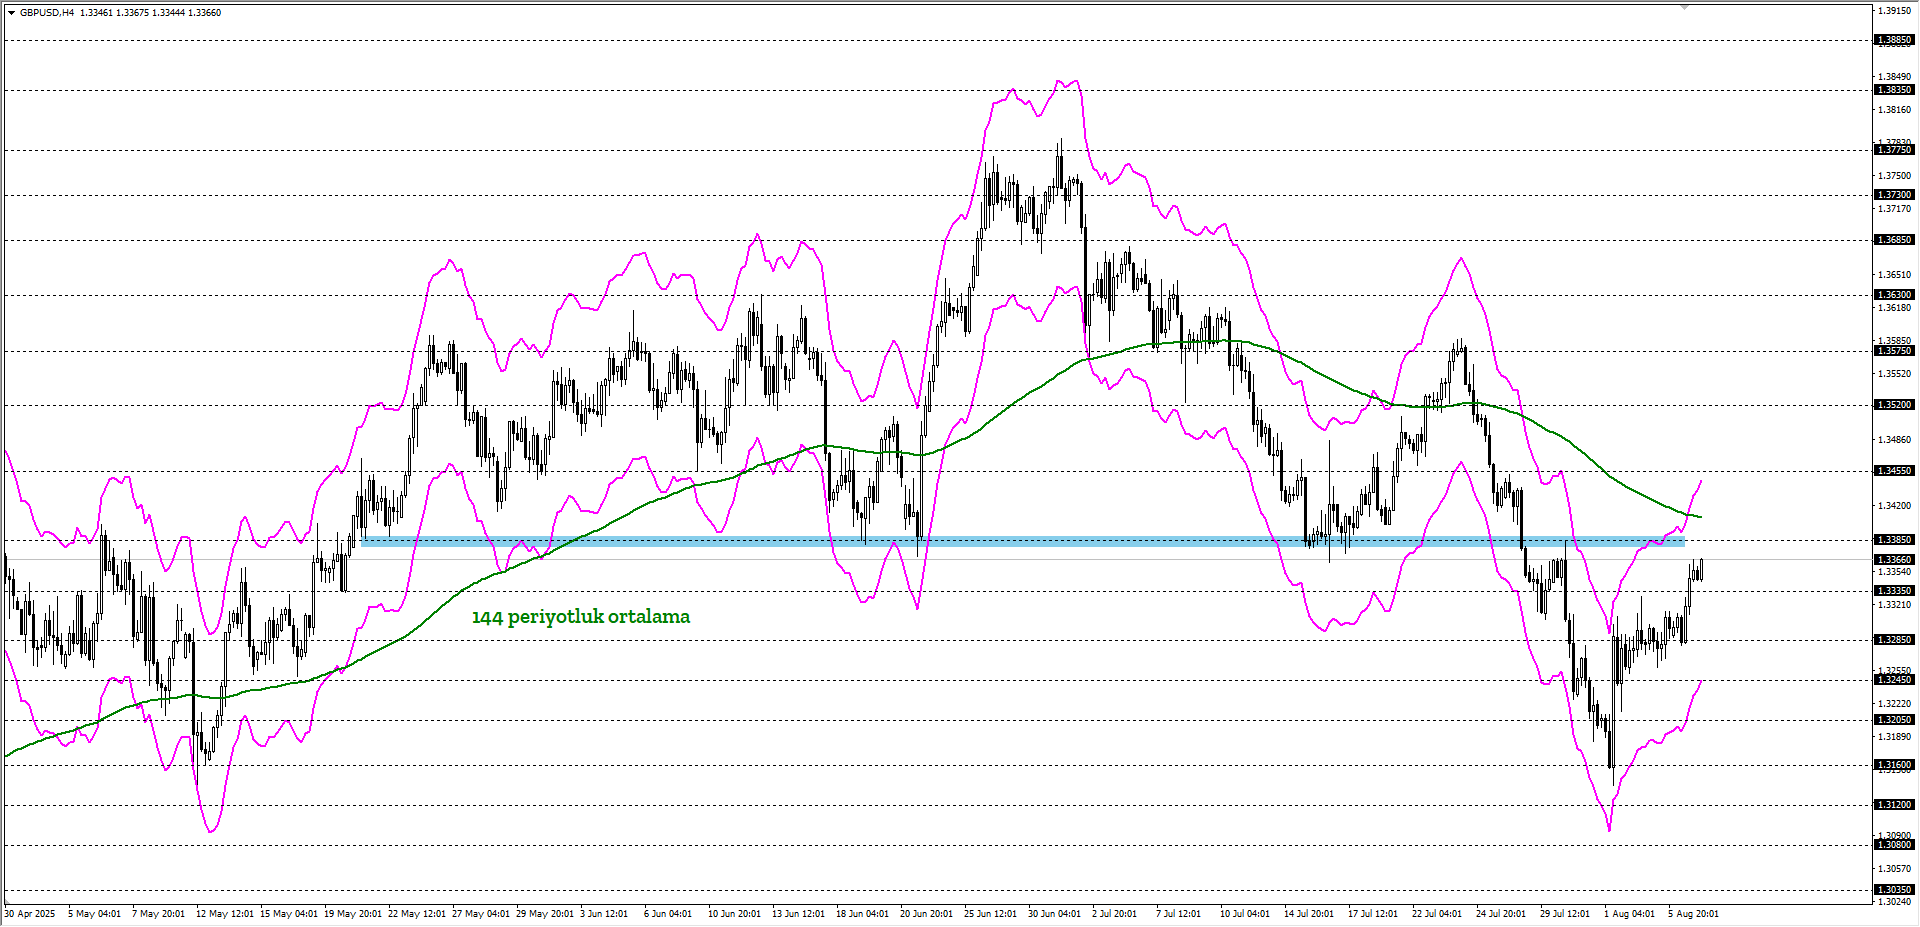The width and height of the screenshot is (1920, 927).
Task: Click the horizontal level label 1.30350
Action: click(x=1894, y=890)
